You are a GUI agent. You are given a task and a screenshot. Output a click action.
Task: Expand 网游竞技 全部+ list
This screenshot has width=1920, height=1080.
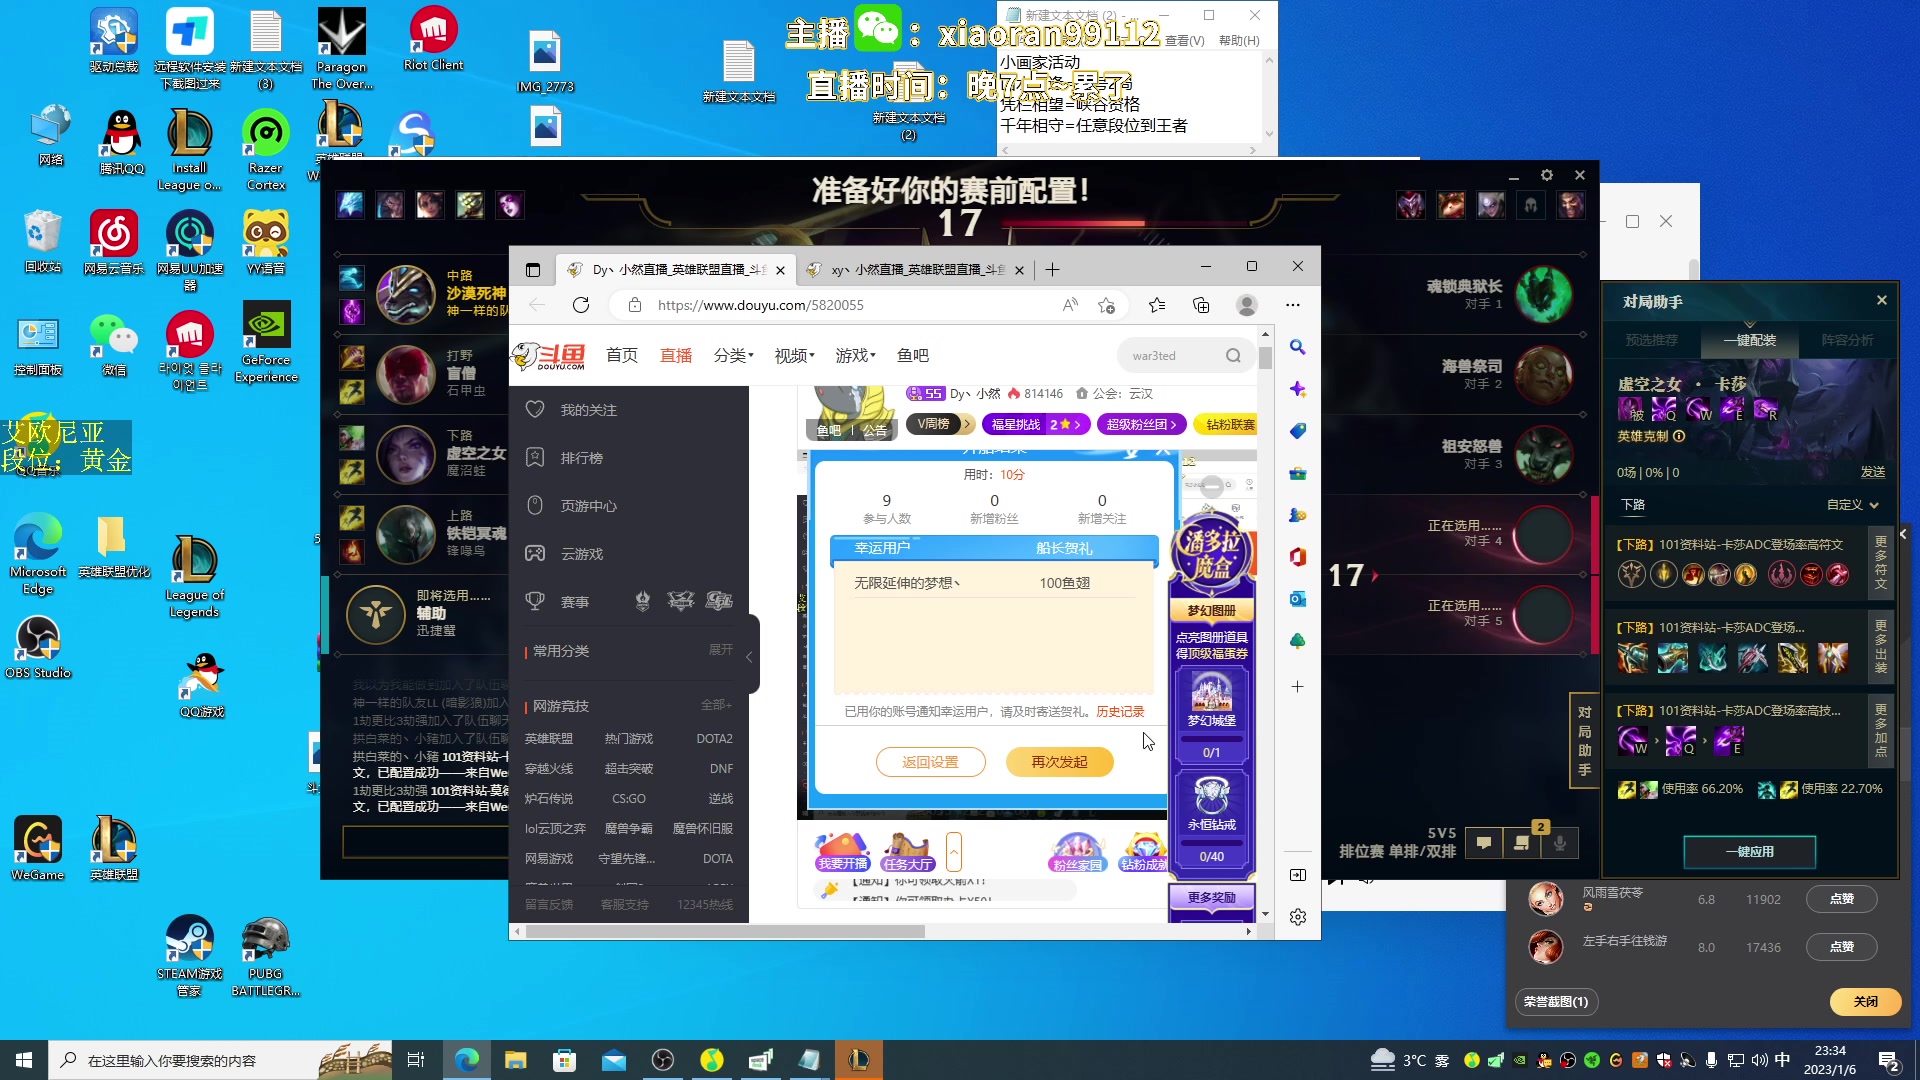pyautogui.click(x=716, y=705)
